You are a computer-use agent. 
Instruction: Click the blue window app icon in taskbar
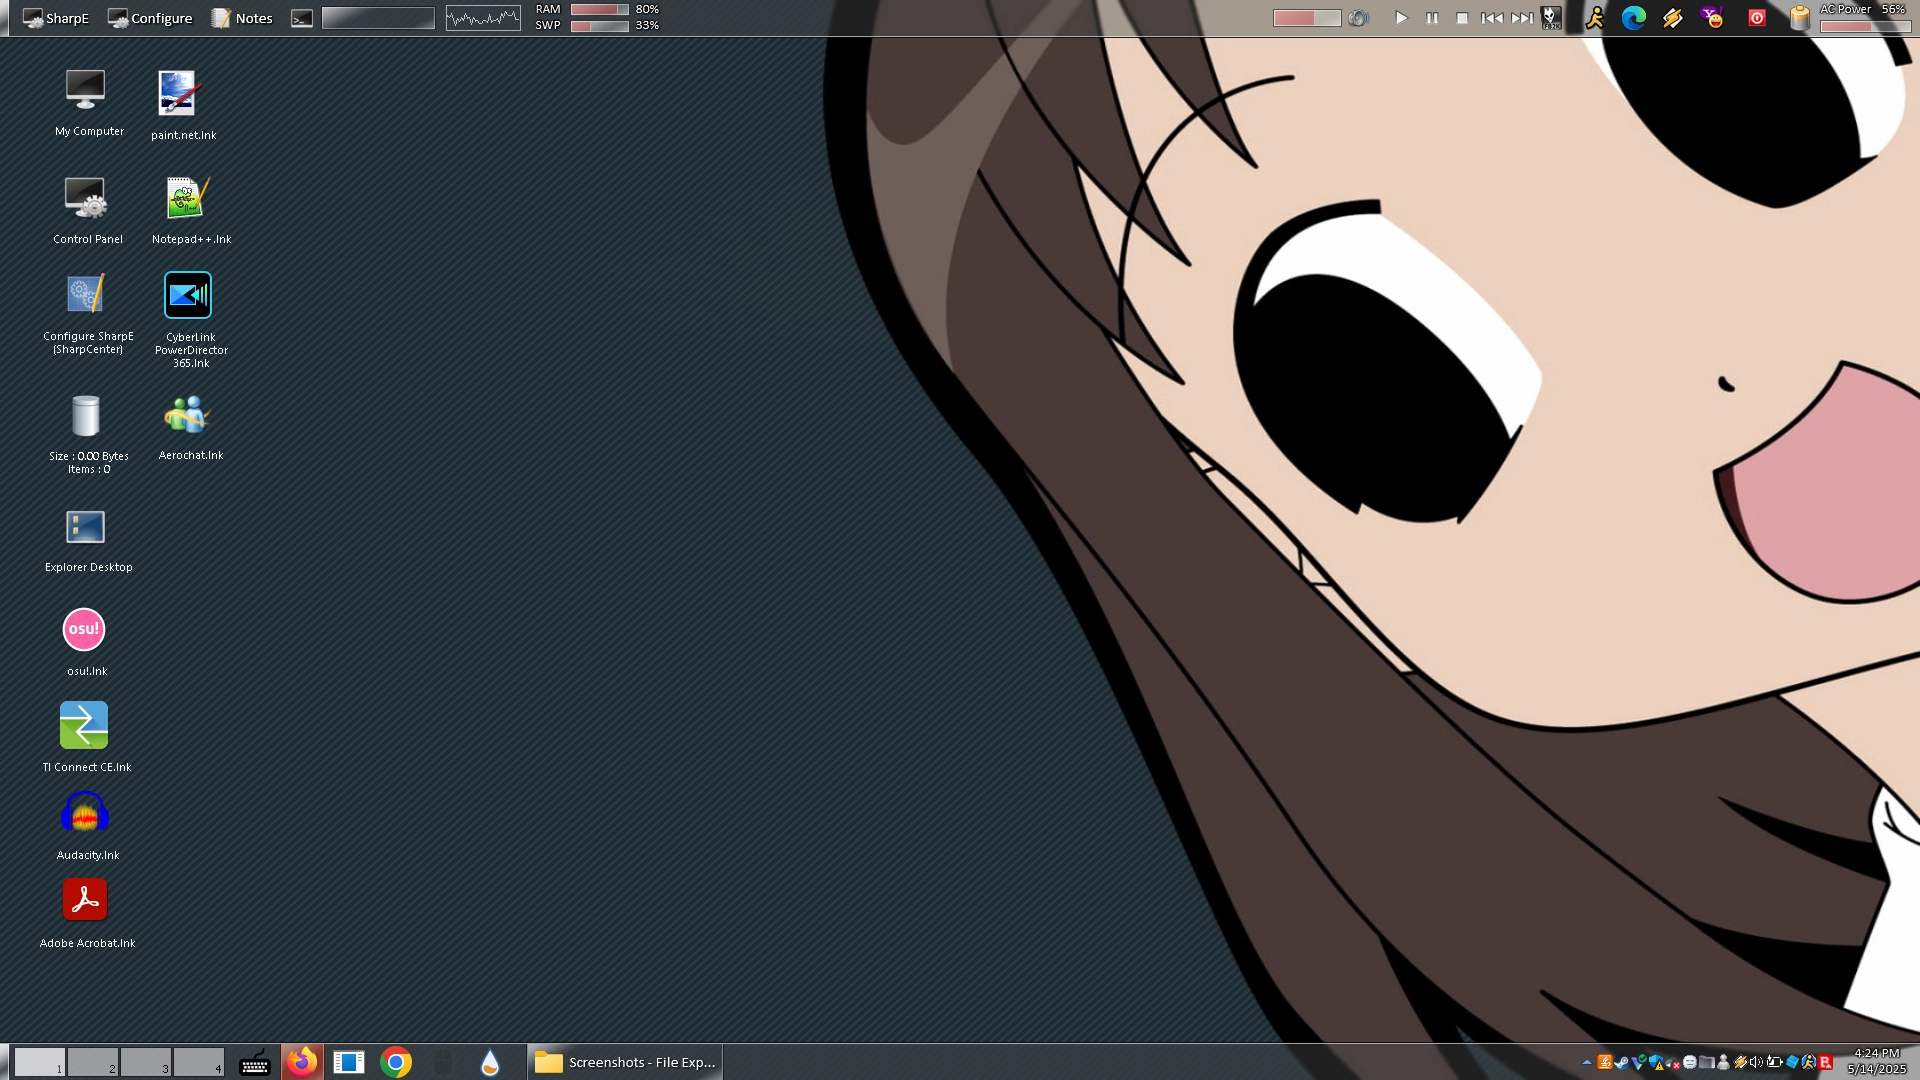click(x=349, y=1062)
